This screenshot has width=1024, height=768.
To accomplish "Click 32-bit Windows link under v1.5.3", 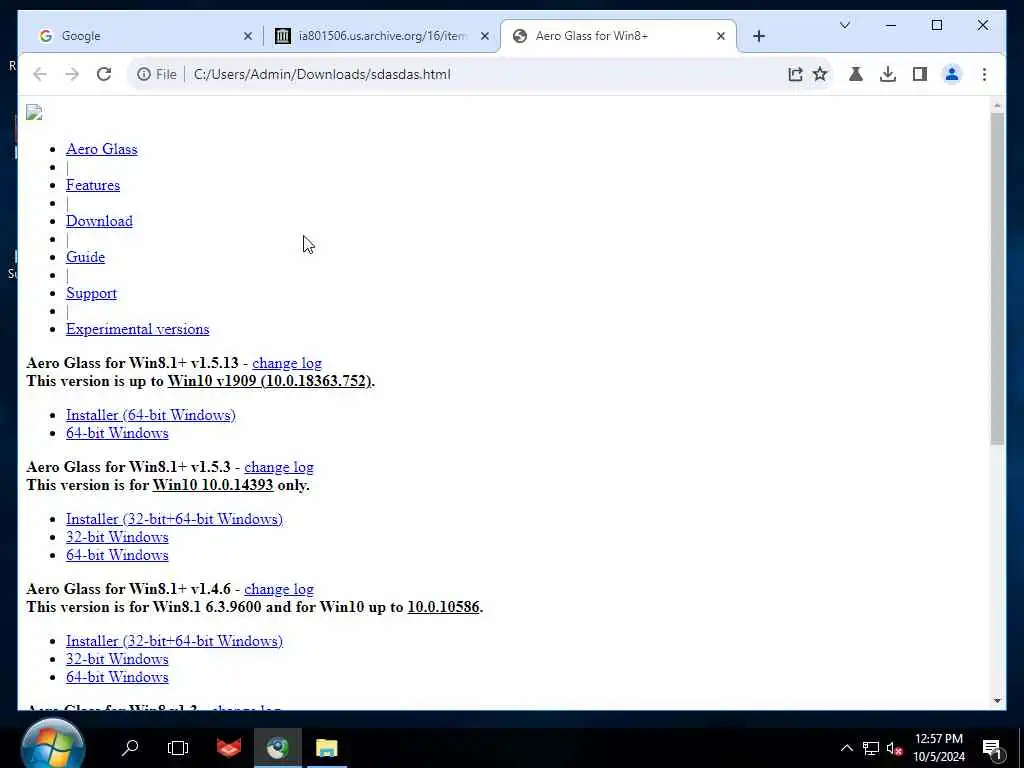I will point(117,537).
